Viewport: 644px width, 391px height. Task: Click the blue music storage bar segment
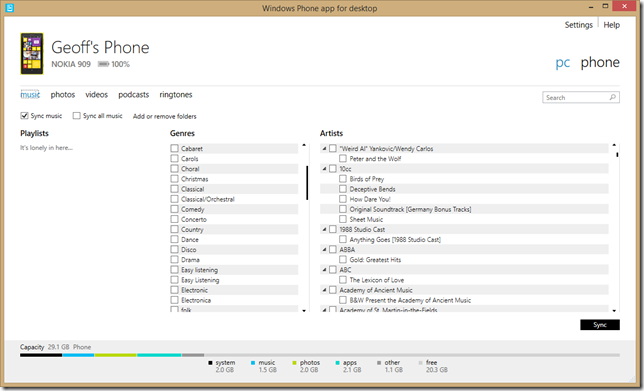click(78, 355)
